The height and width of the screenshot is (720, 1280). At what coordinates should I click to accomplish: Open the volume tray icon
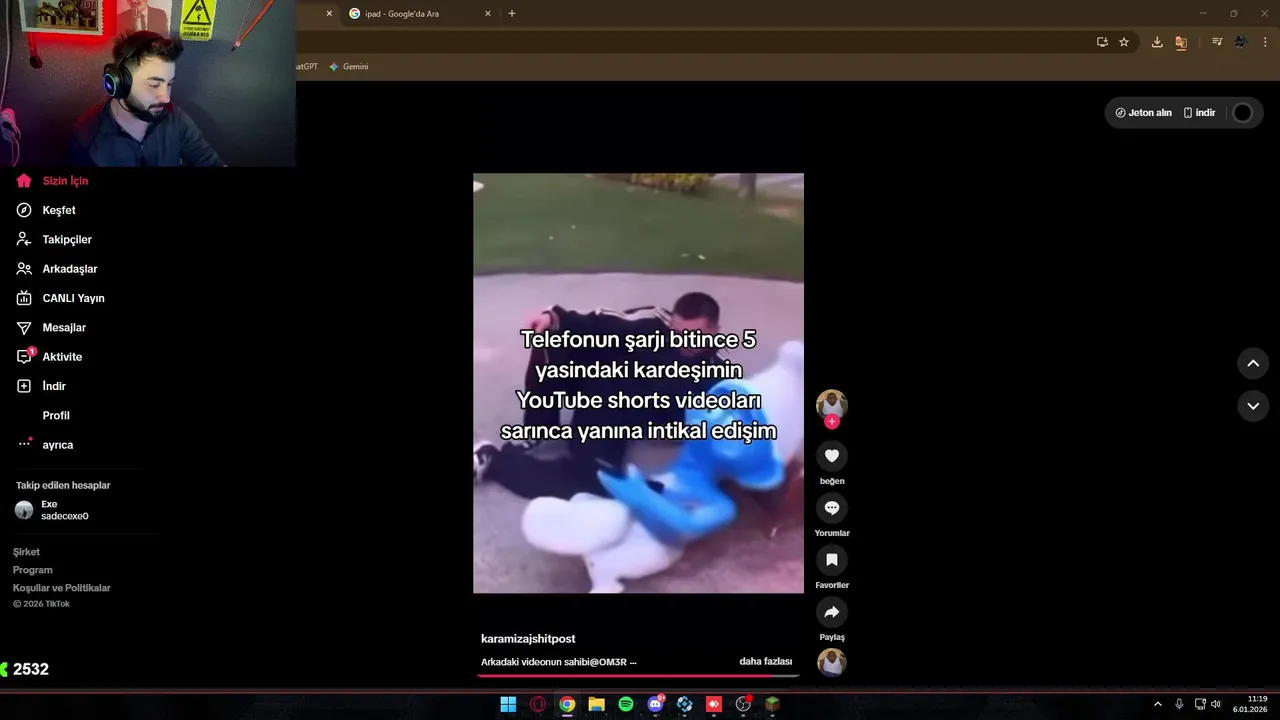click(1216, 704)
